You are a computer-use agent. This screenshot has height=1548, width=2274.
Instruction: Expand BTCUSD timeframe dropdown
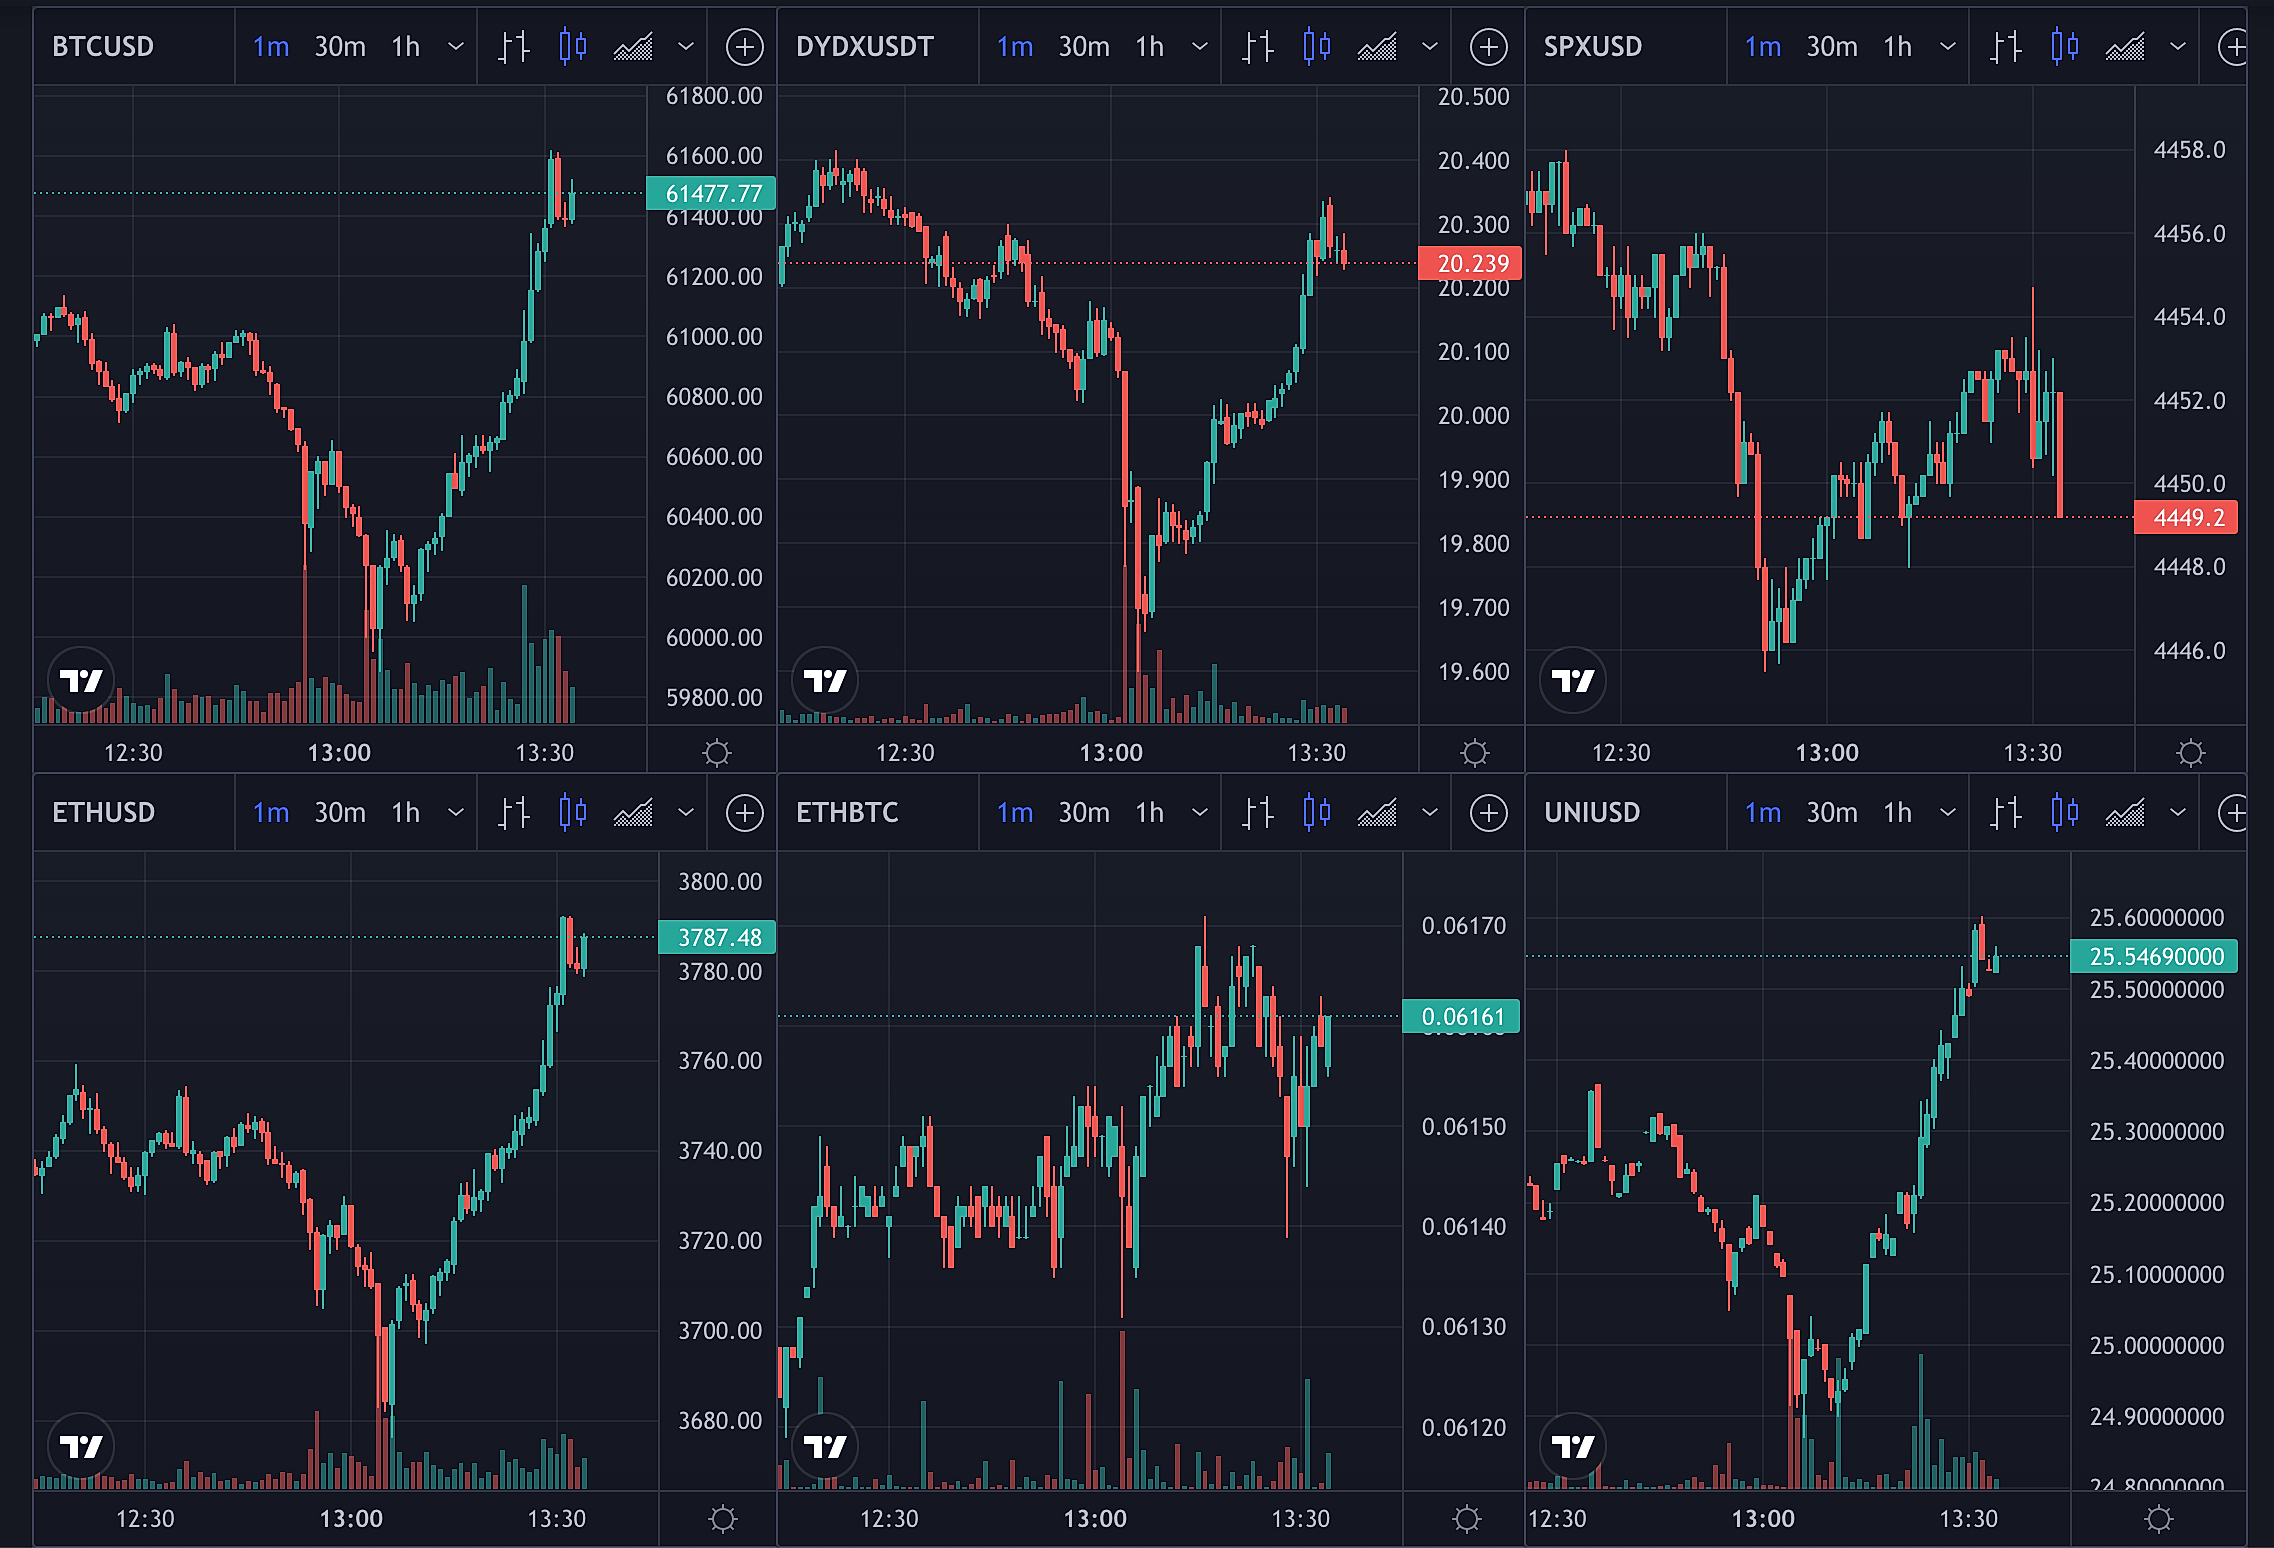pos(456,47)
